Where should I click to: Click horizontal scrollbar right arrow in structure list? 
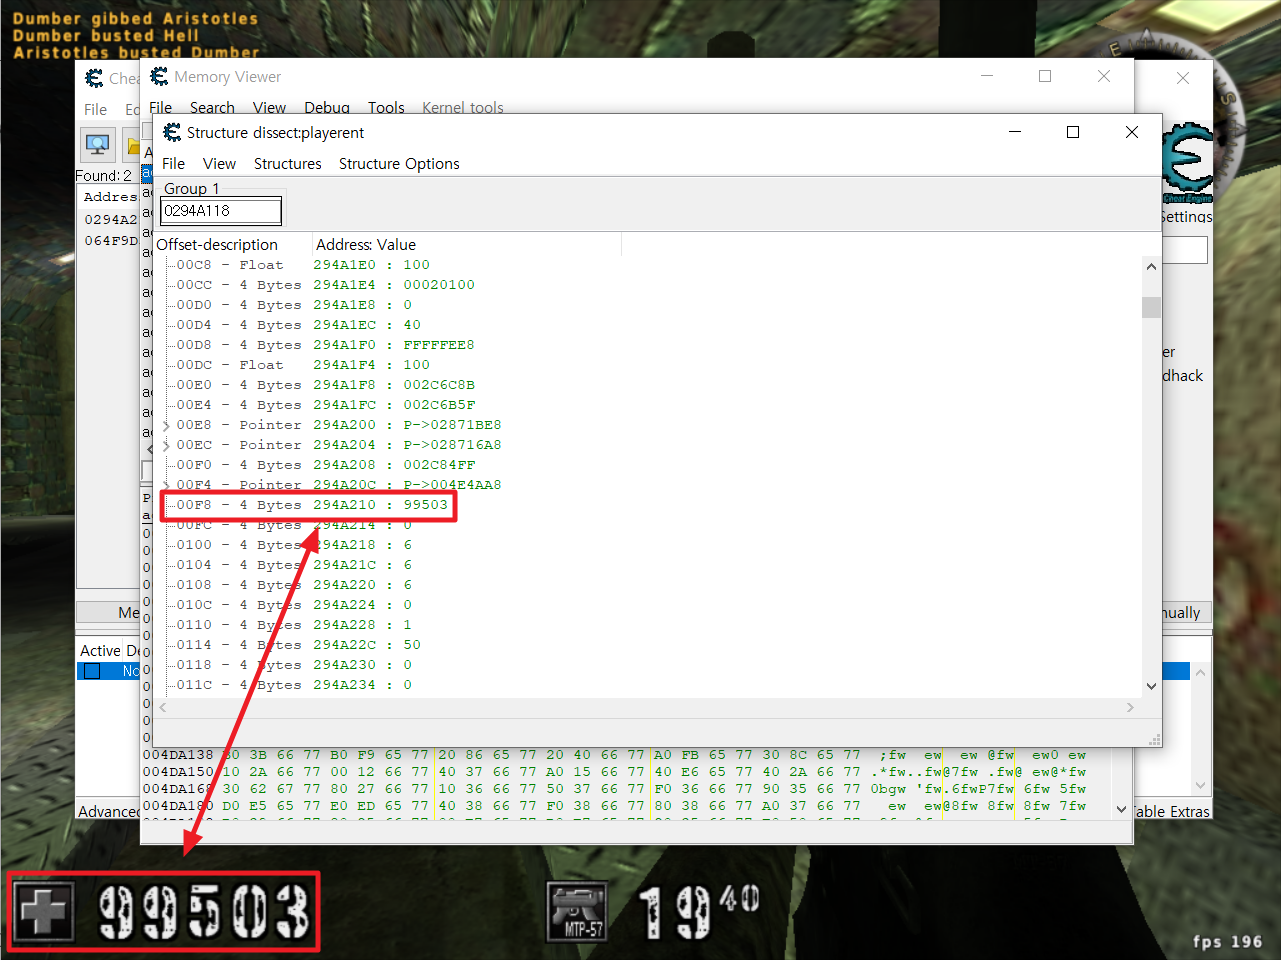click(x=1131, y=707)
